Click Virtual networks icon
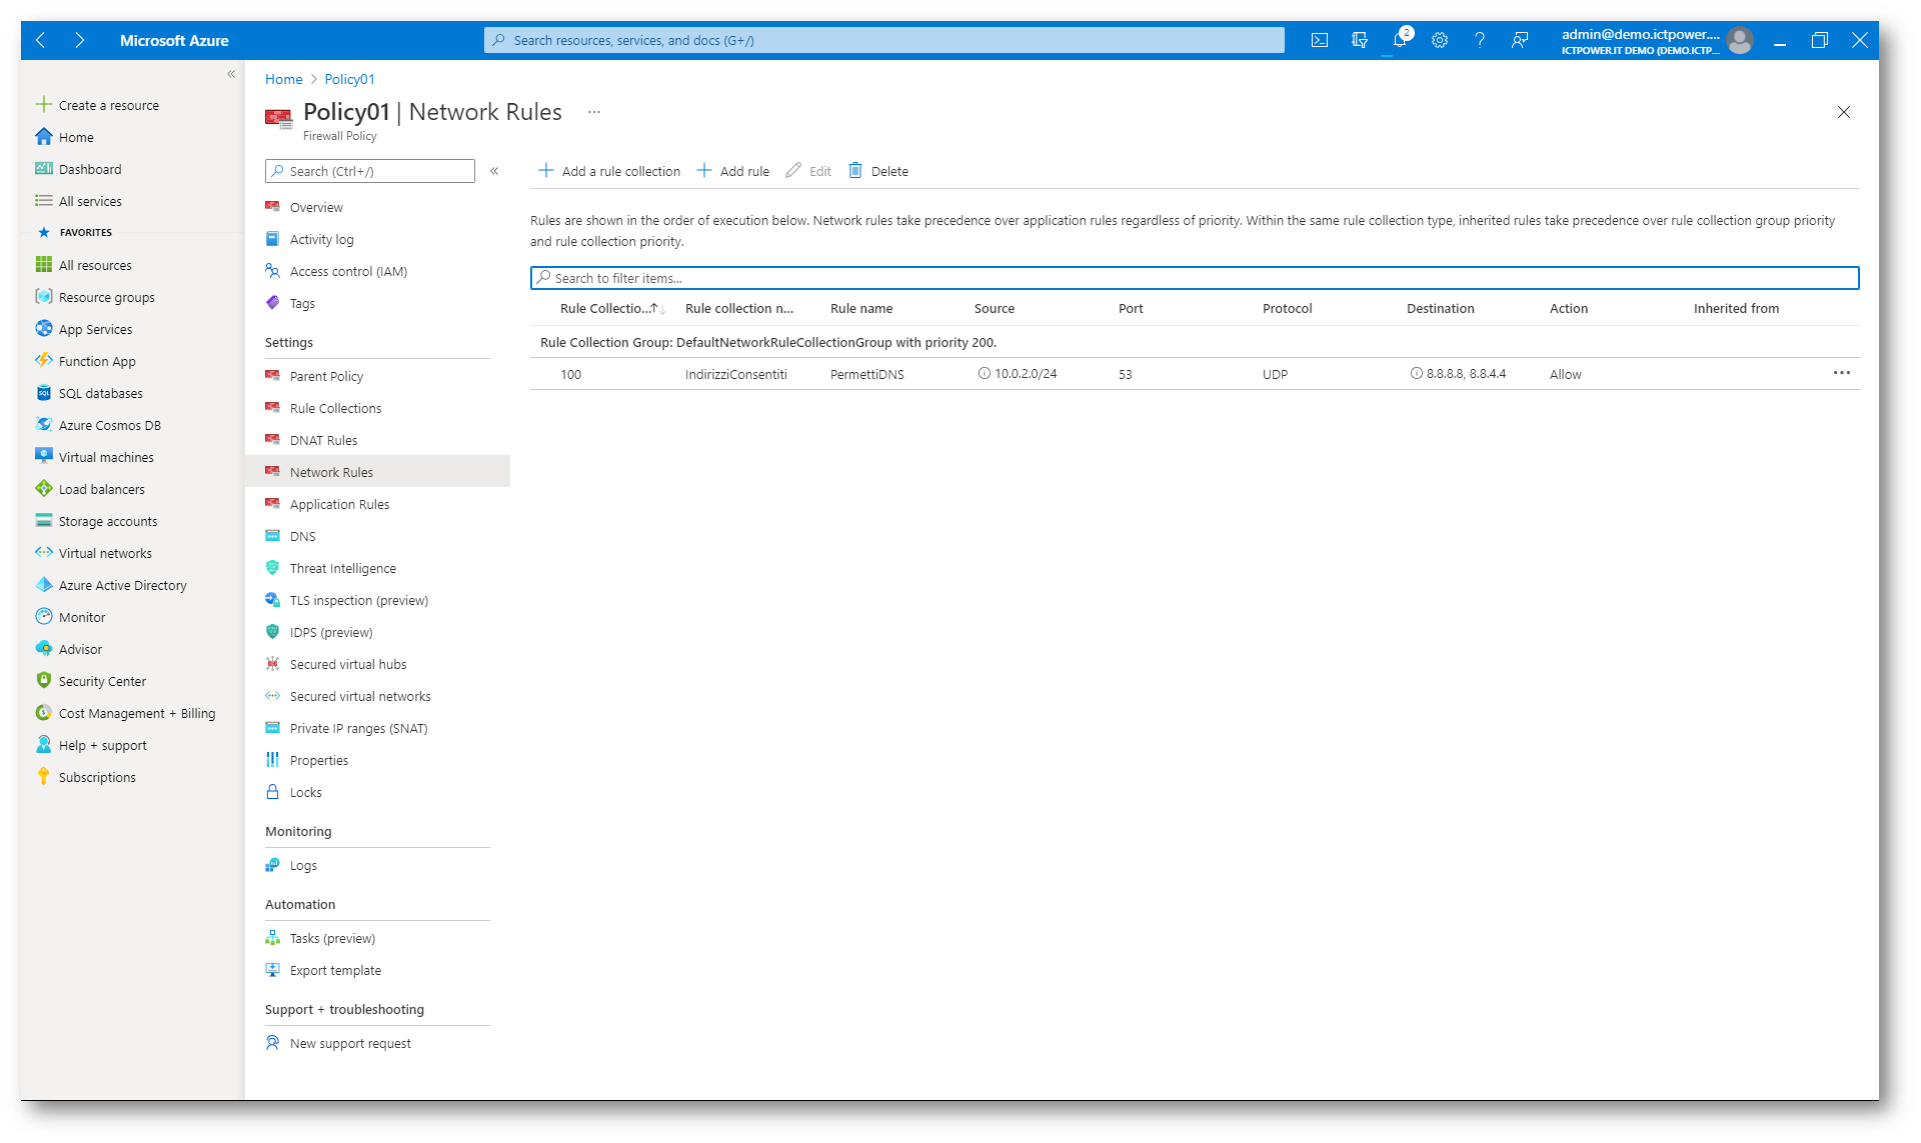Screen dimensions: 1921x1143 point(44,553)
